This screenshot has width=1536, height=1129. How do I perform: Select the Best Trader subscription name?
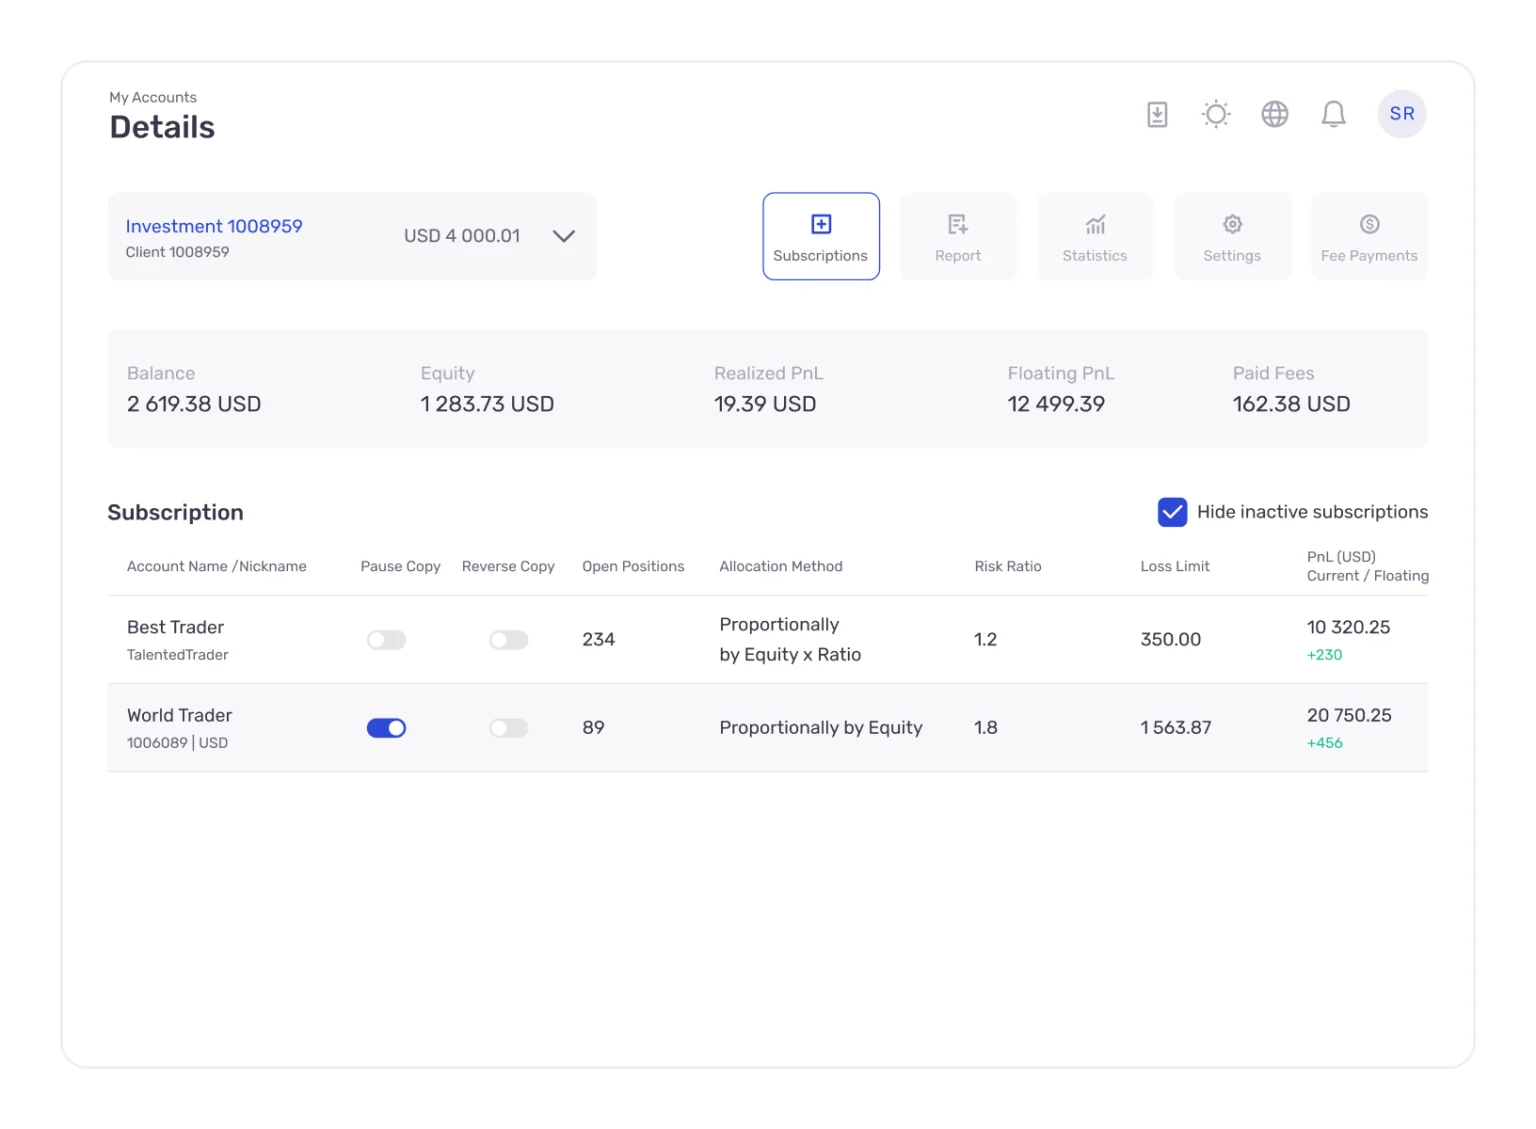point(175,627)
